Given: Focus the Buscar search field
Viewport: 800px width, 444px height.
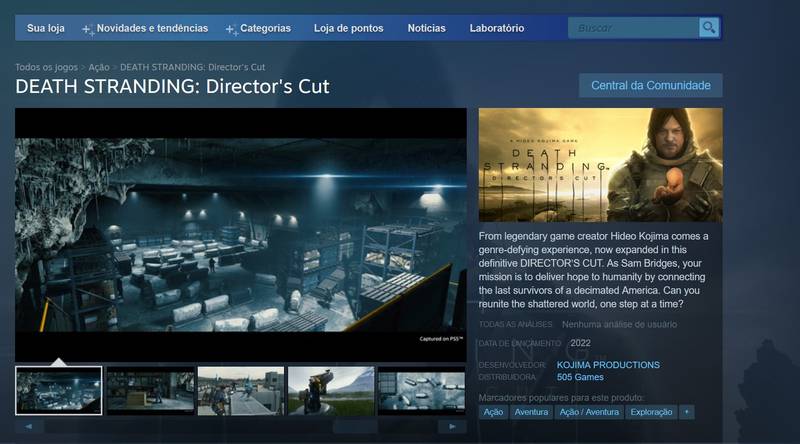Looking at the screenshot, I should point(633,28).
